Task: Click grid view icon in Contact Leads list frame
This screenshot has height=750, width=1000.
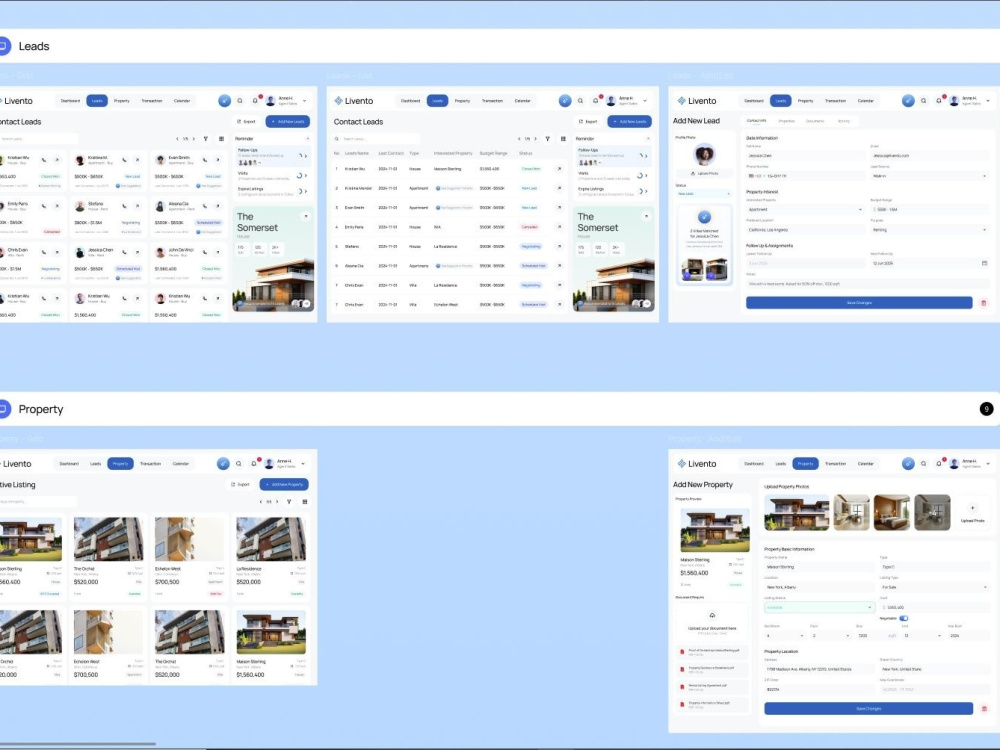Action: coord(563,138)
